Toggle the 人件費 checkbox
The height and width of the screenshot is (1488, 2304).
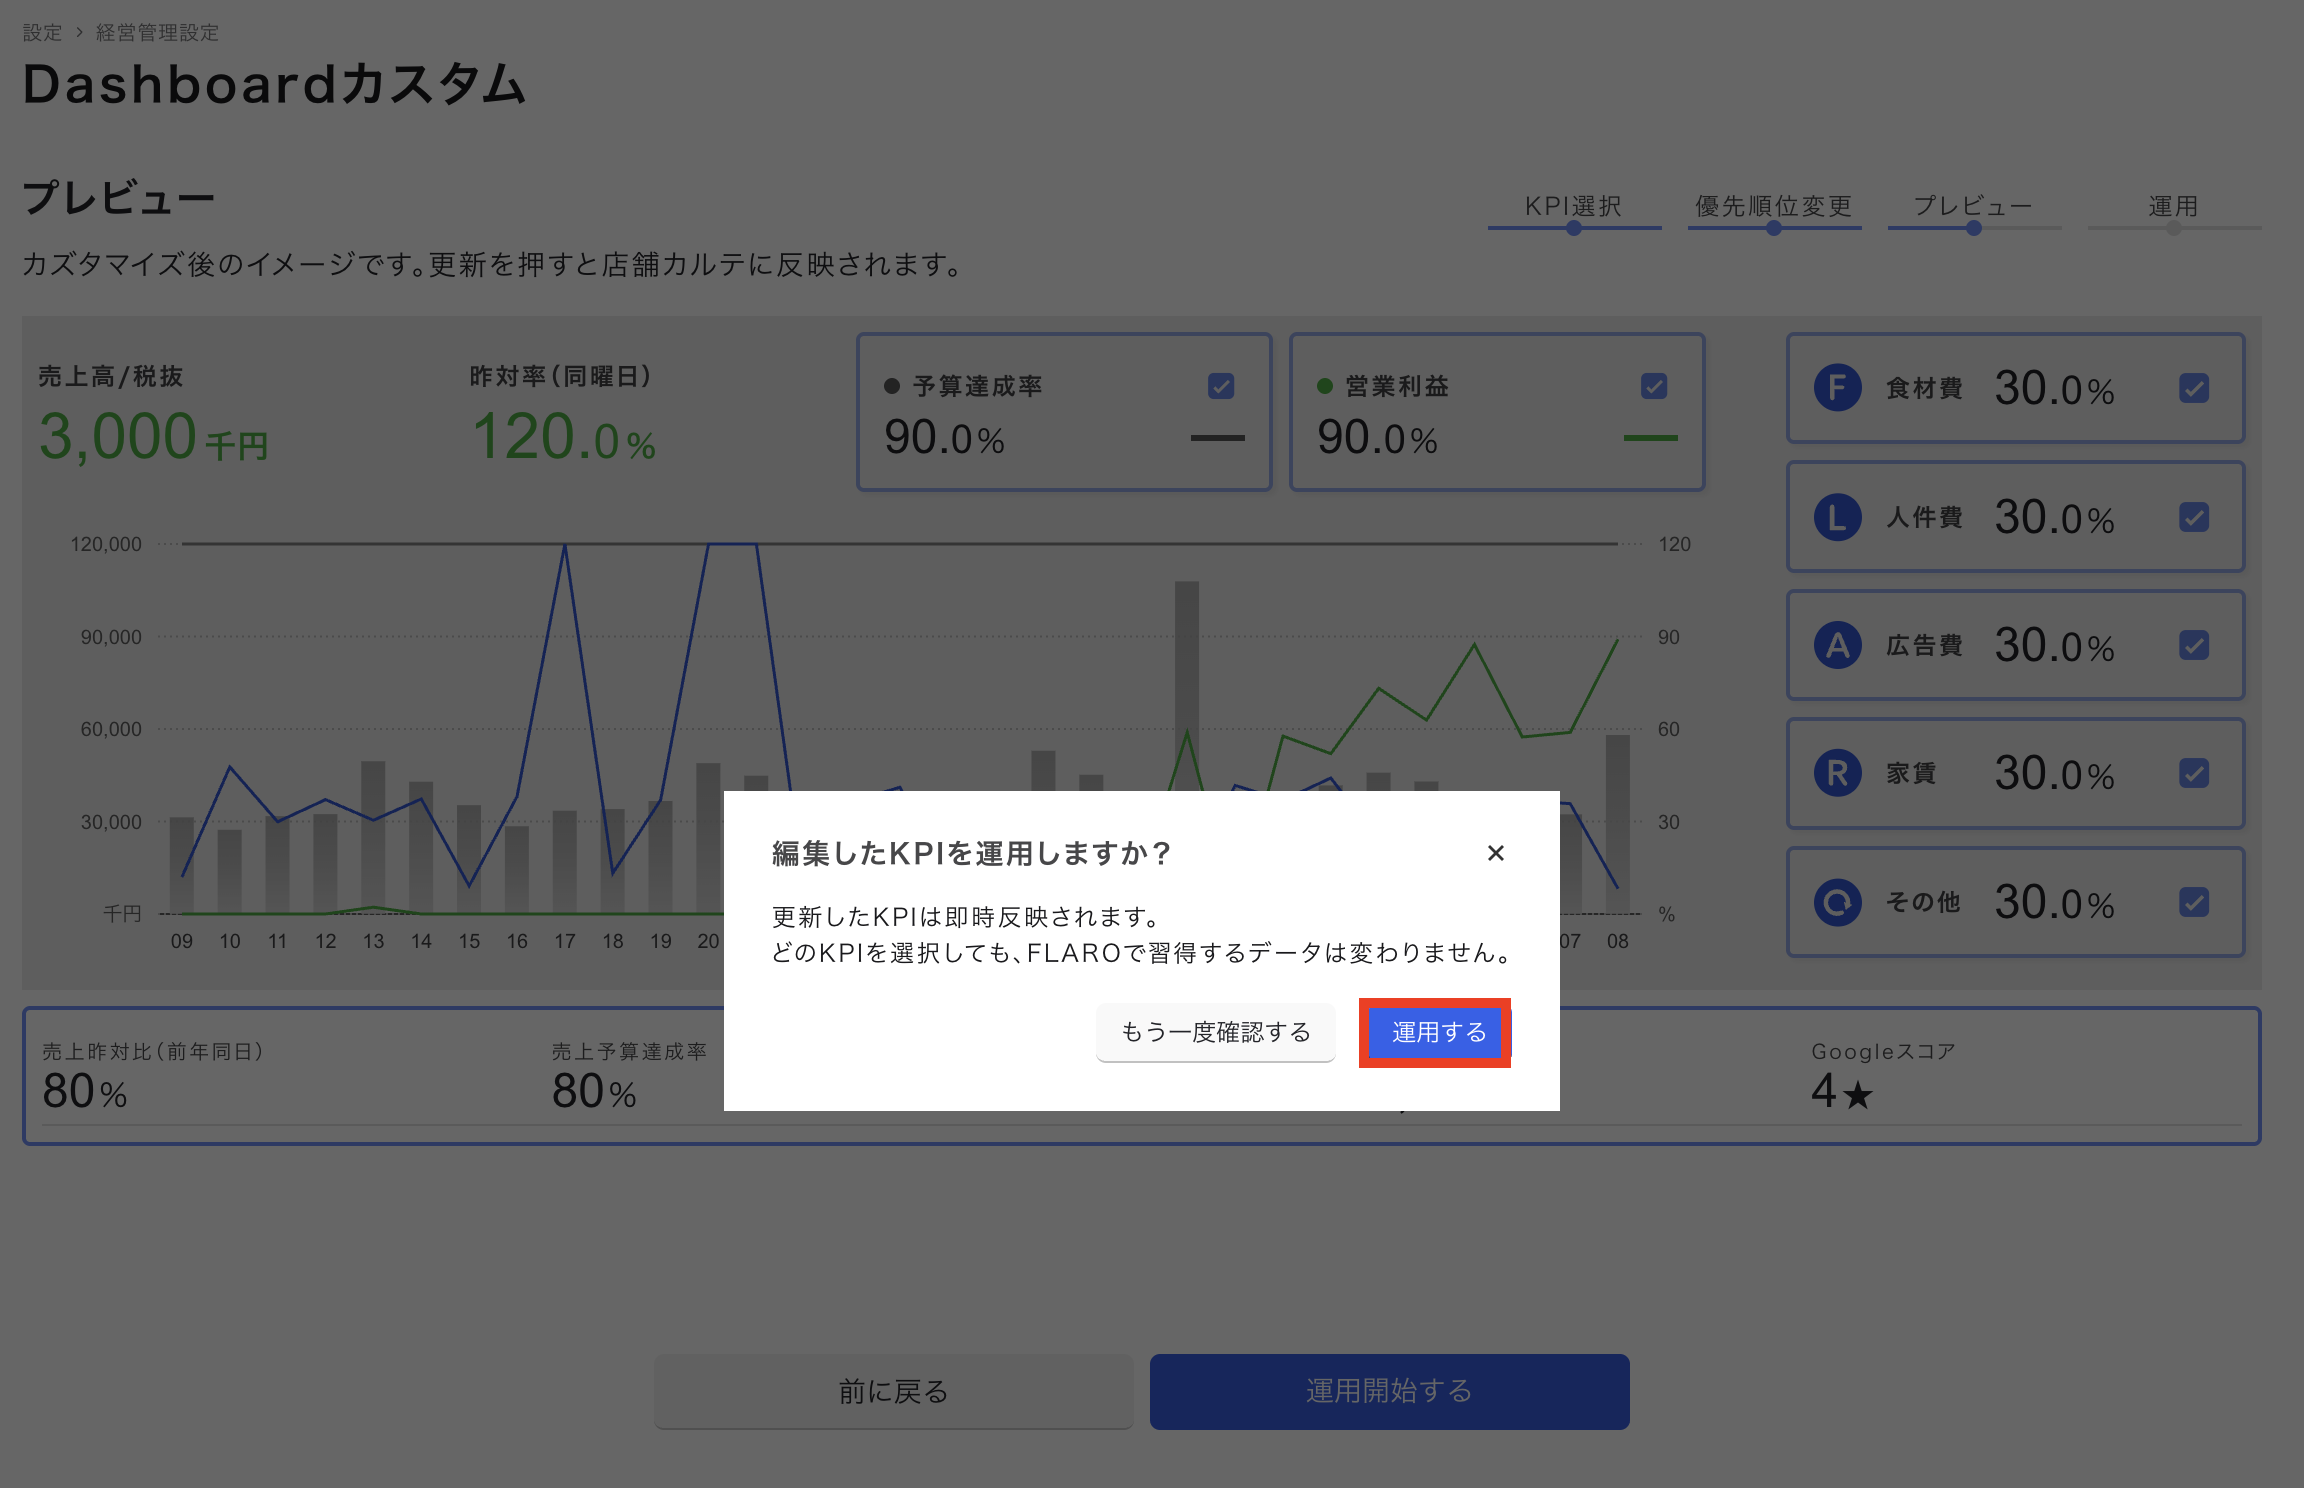(x=2194, y=517)
